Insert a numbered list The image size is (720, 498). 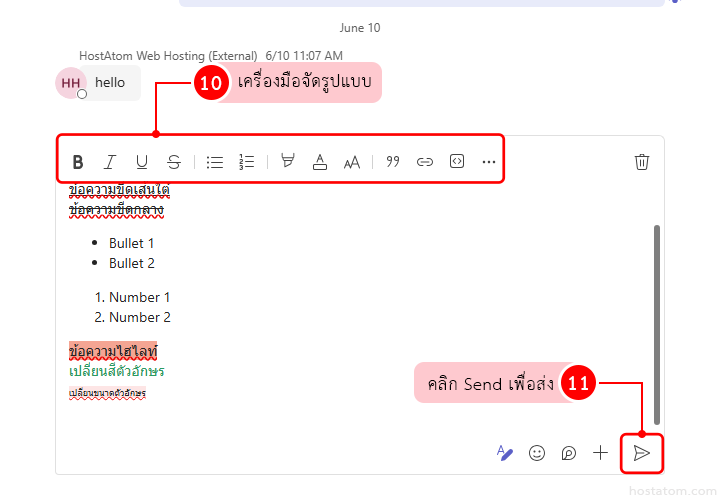247,162
